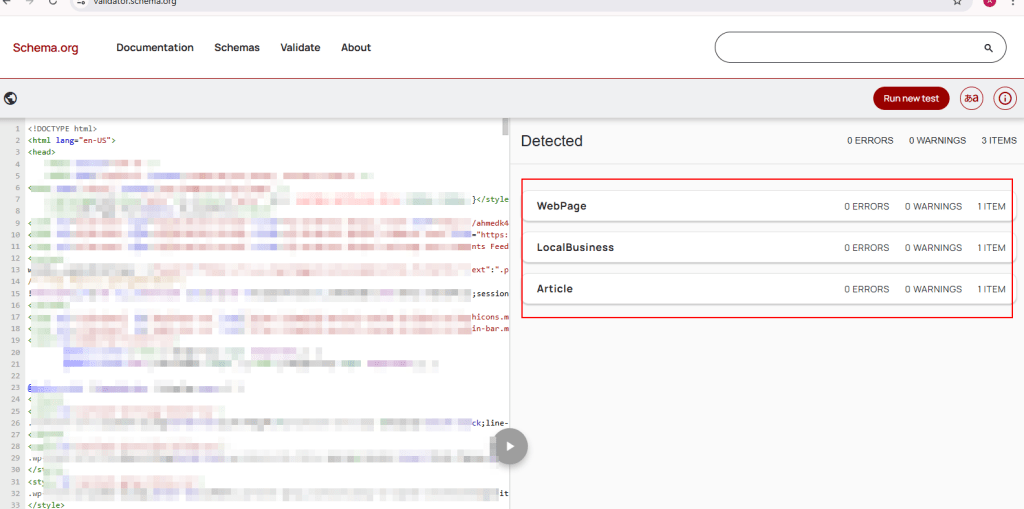Focus the site search field
This screenshot has height=509, width=1024.
[860, 48]
